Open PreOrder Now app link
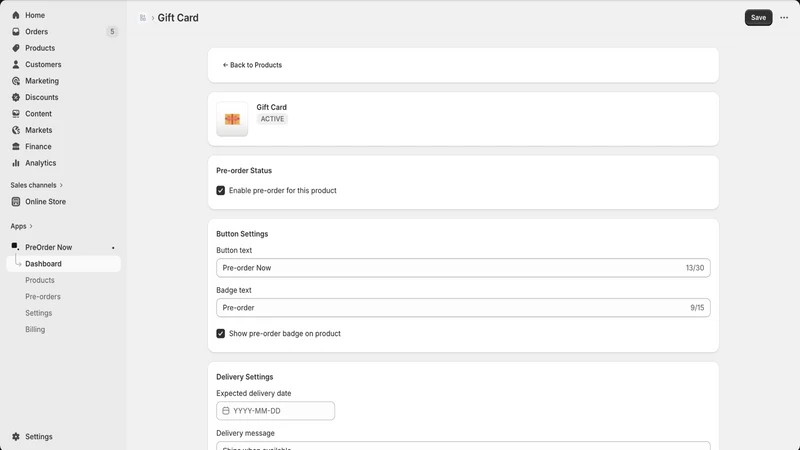800x450 pixels. (48, 247)
